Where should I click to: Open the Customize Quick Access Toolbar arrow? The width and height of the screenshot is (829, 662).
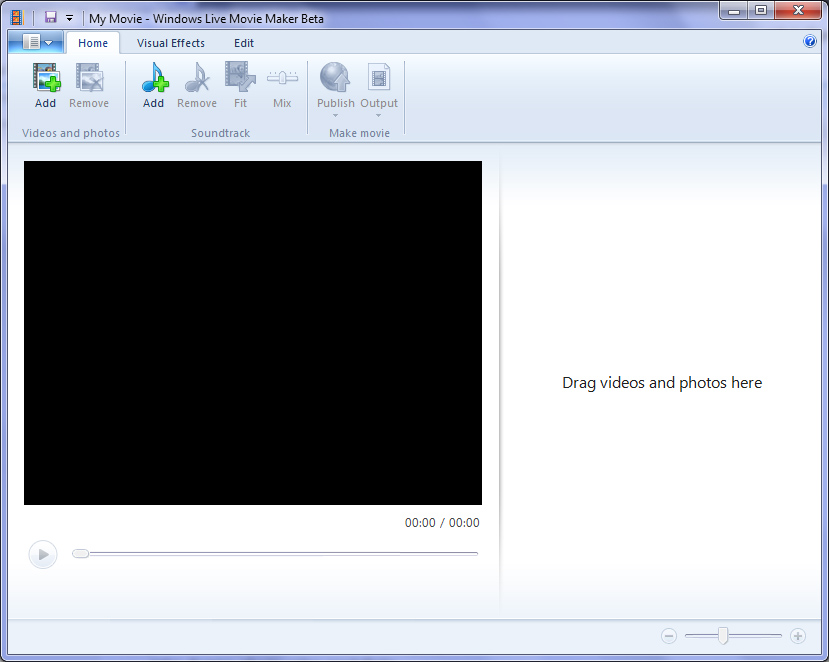coord(69,18)
